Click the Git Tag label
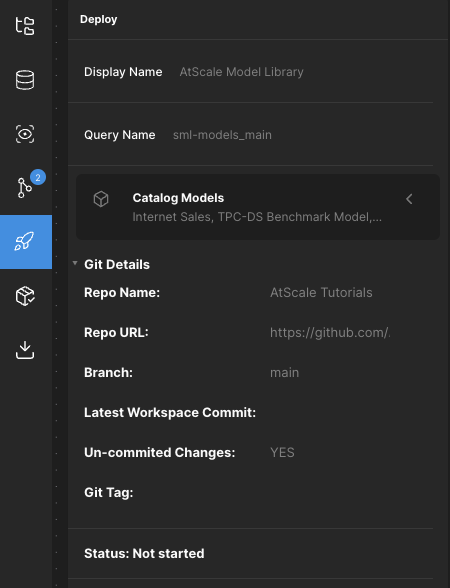The width and height of the screenshot is (450, 588). point(109,492)
